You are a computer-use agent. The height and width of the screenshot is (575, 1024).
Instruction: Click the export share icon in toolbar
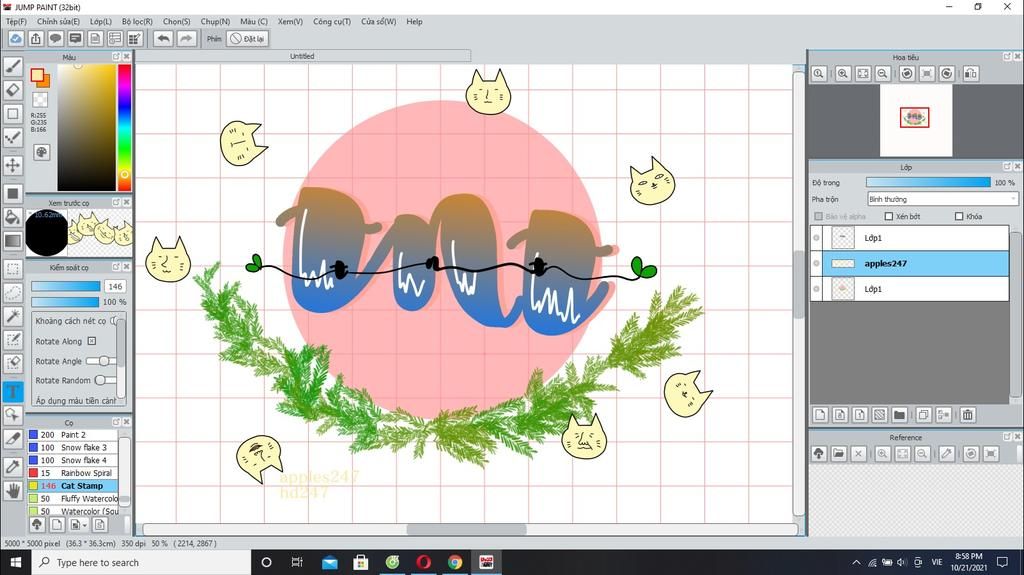(36, 39)
